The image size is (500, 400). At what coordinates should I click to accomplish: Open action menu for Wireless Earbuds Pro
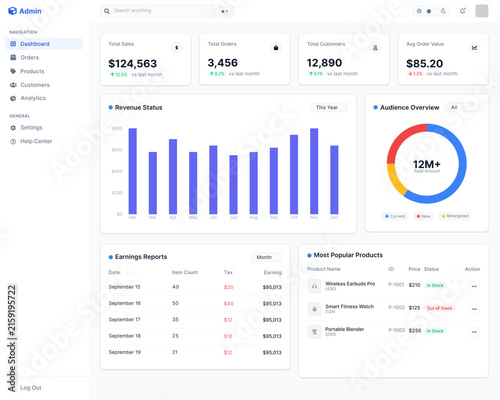pyautogui.click(x=474, y=286)
